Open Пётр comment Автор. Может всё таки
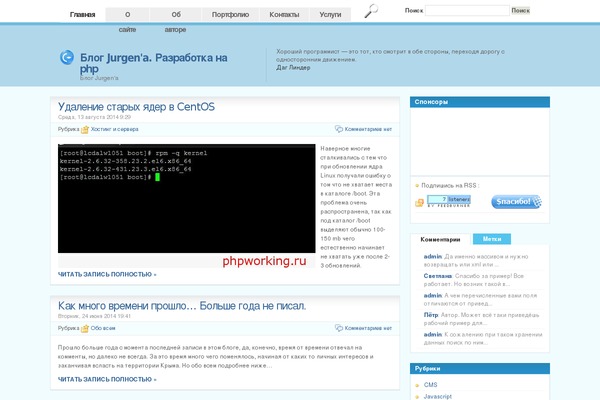Screen dimensions: 600x400 [481, 319]
